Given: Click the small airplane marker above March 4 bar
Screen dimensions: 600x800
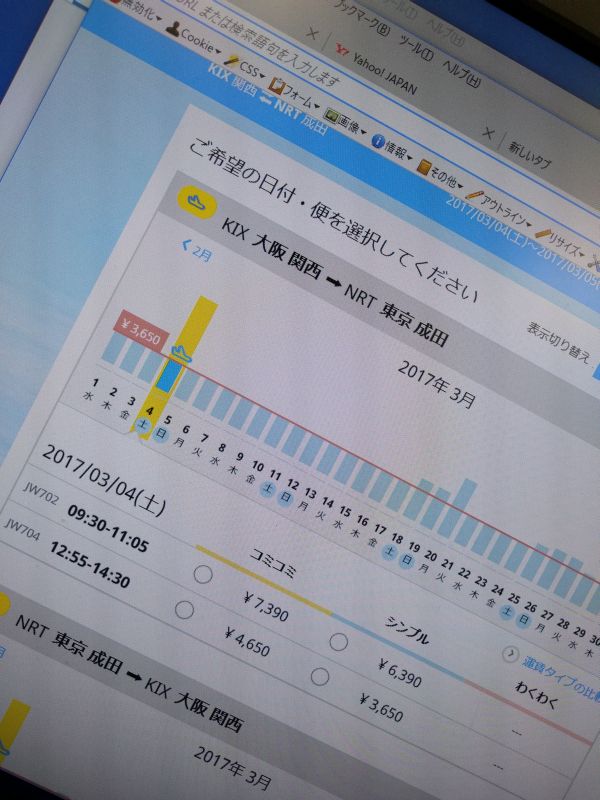Looking at the screenshot, I should pyautogui.click(x=182, y=353).
